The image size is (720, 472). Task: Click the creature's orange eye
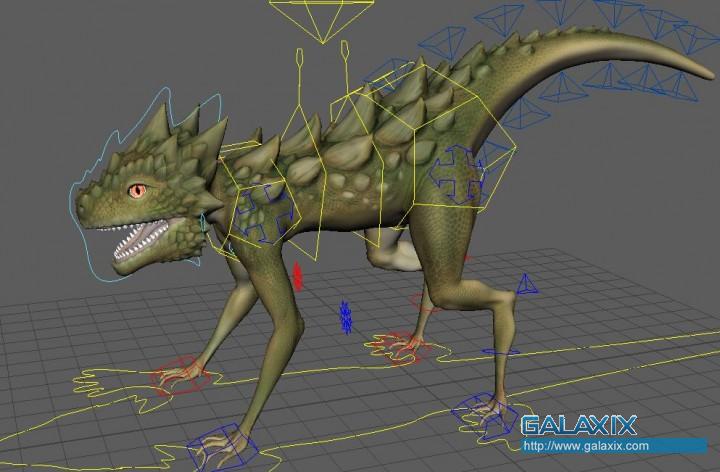coord(135,189)
